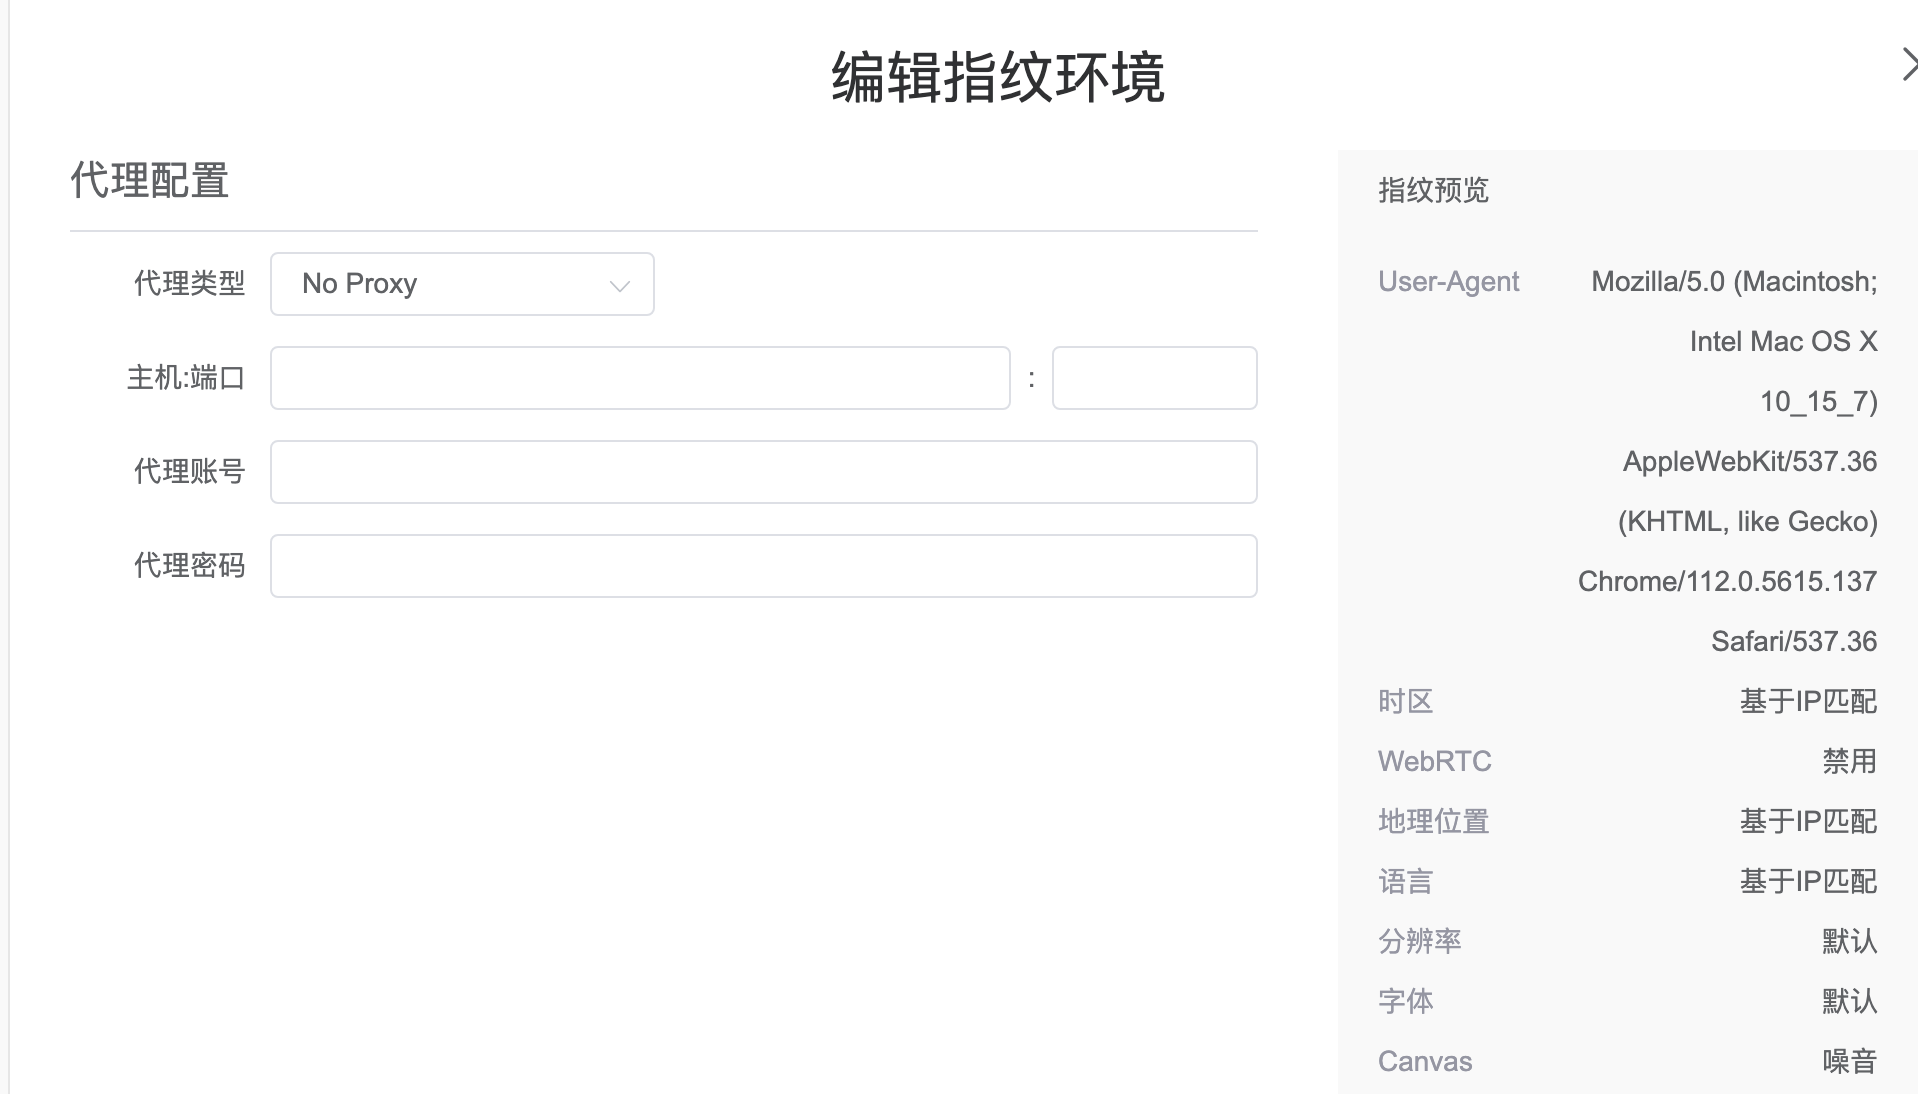
Task: Click the AppleWebKit/537.36 text
Action: [x=1750, y=462]
